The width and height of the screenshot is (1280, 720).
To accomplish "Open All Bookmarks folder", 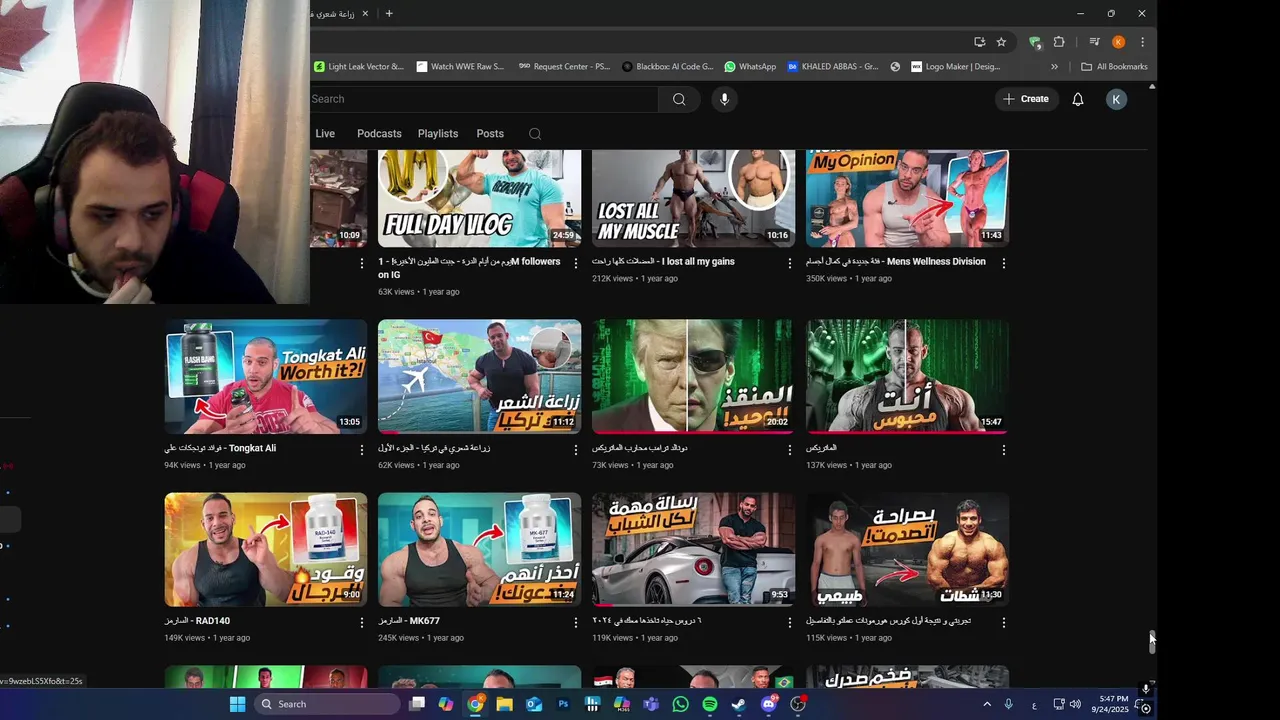I will tap(1114, 67).
